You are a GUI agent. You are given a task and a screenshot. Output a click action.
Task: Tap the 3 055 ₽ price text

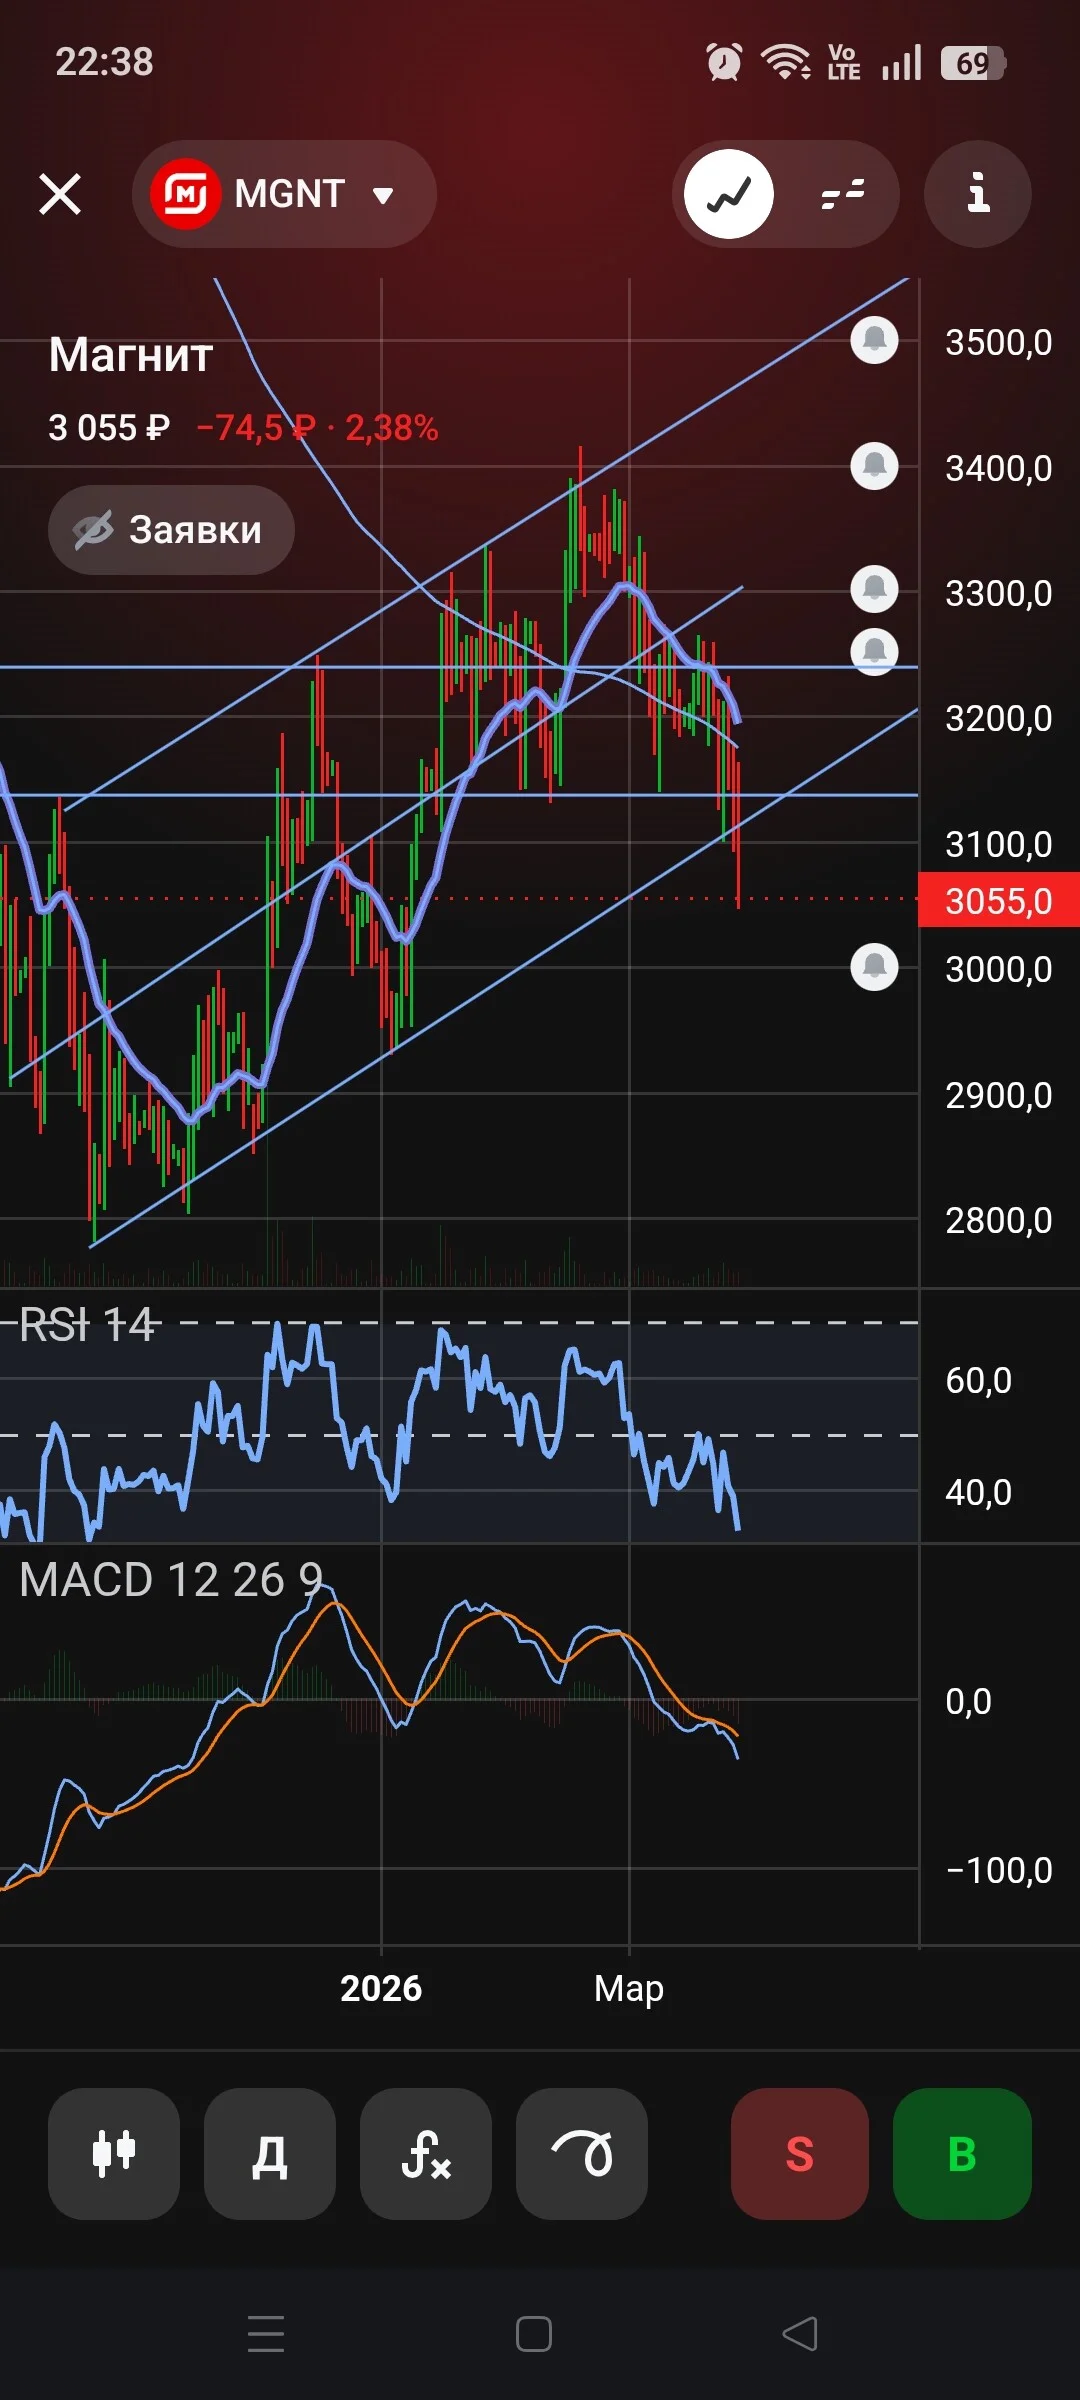pos(109,428)
